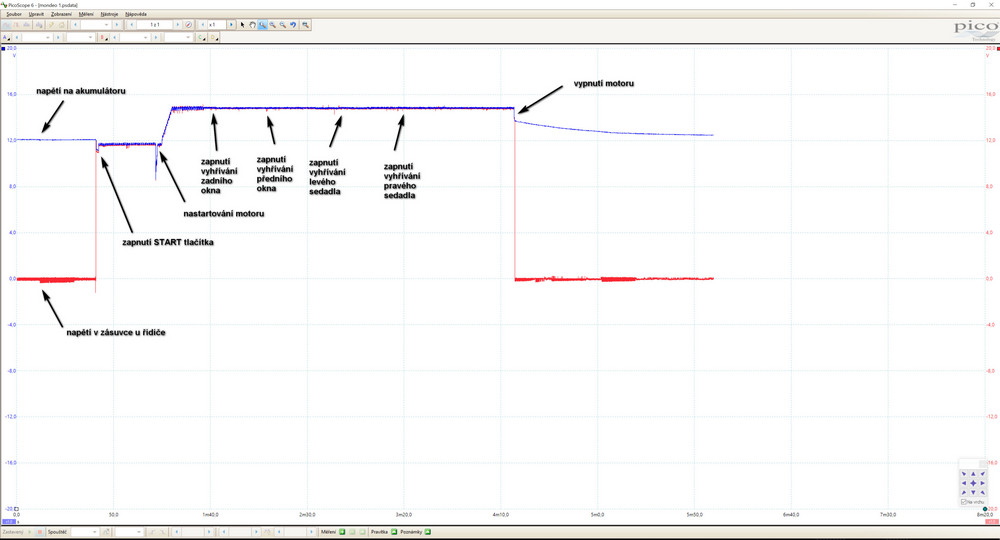Select the arrow pointer selection tool

point(242,24)
